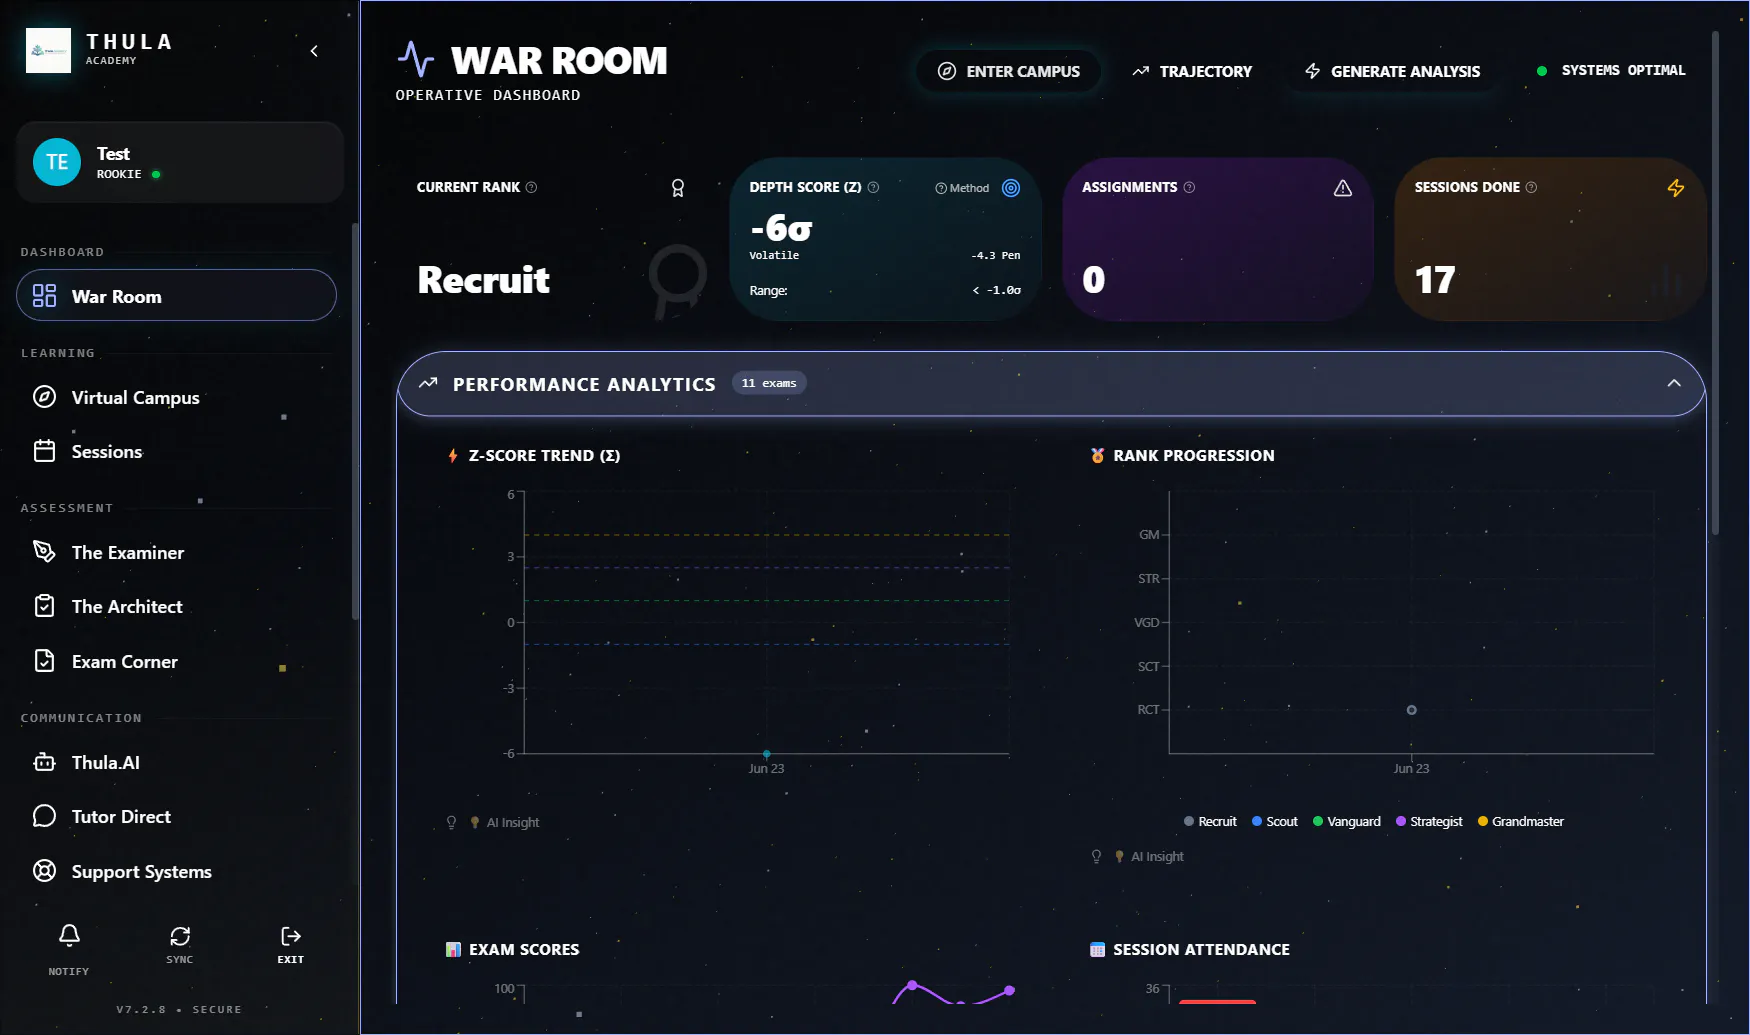Image resolution: width=1750 pixels, height=1035 pixels.
Task: Click the Session Attendance calendar icon
Action: [1097, 949]
